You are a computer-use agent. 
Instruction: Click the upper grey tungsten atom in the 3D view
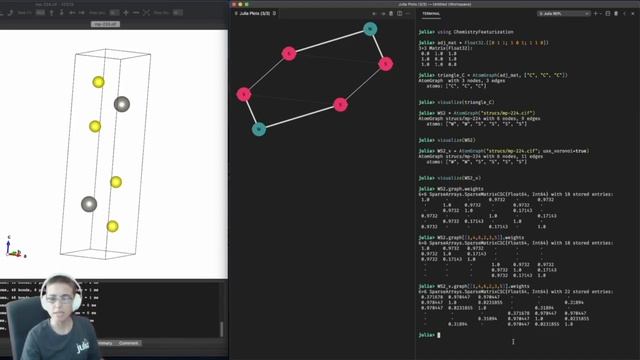(x=122, y=104)
